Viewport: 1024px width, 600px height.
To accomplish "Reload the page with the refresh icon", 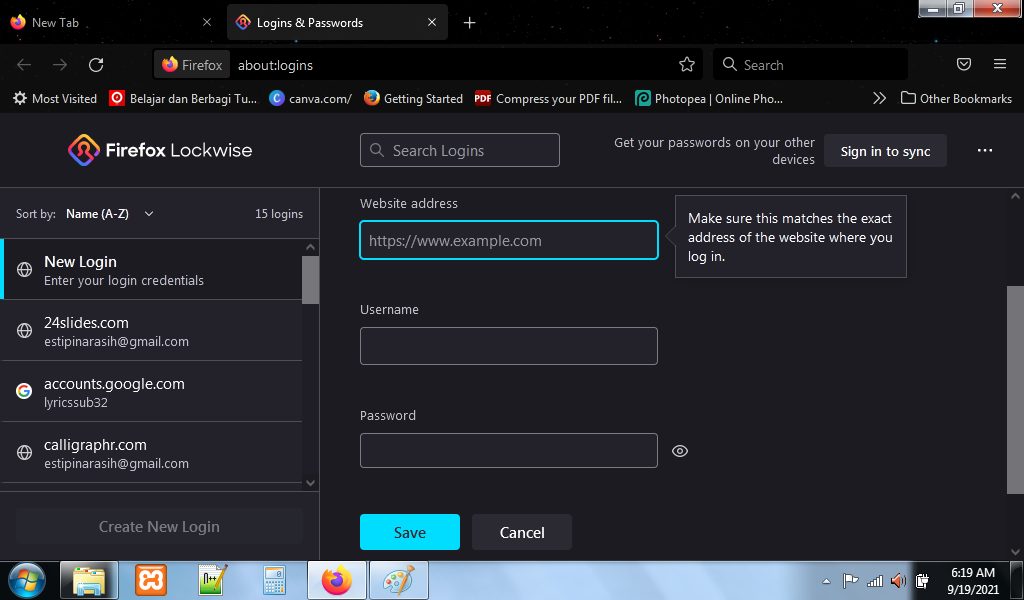I will click(x=96, y=65).
